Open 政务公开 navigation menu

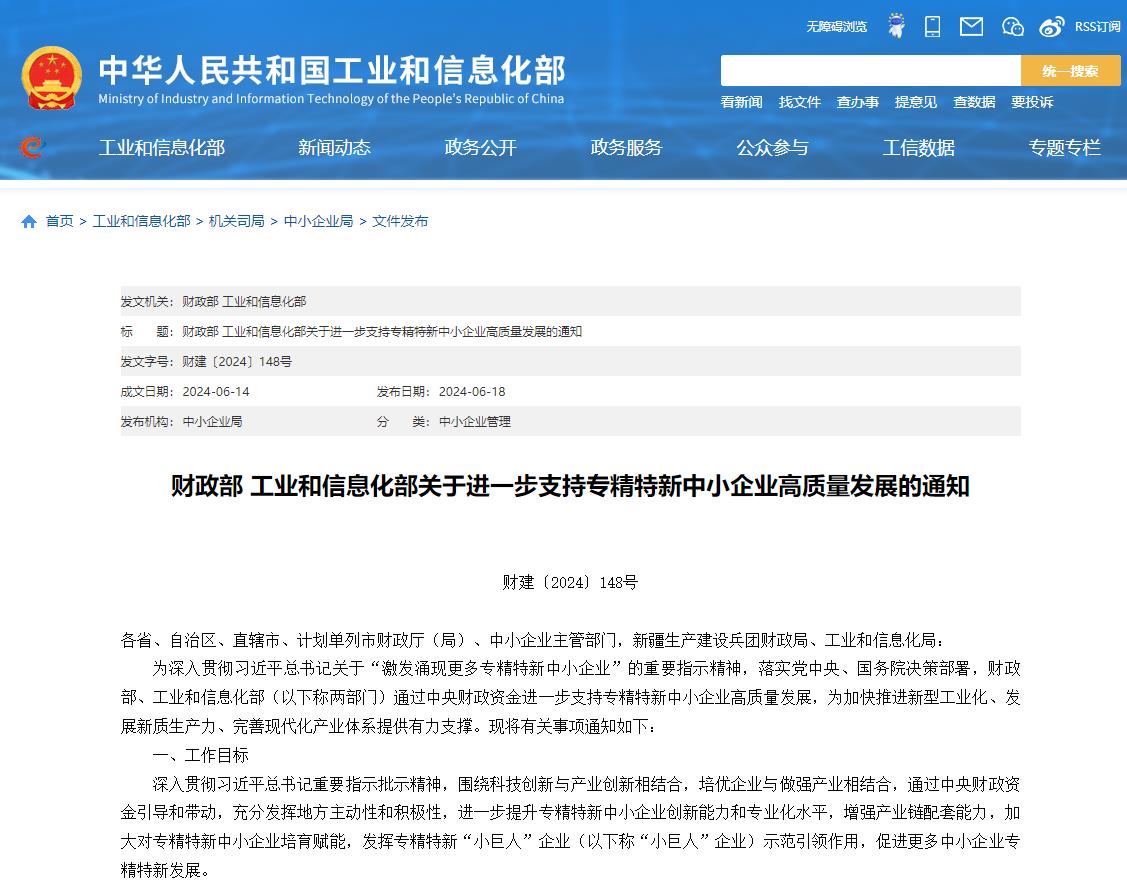(480, 147)
